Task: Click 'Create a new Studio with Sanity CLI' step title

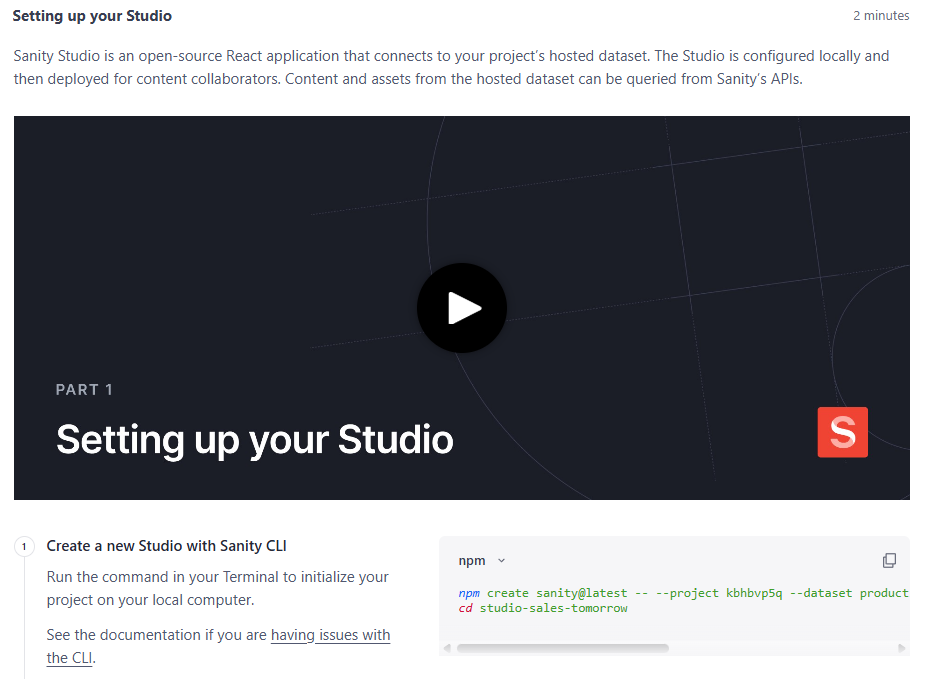Action: point(166,546)
